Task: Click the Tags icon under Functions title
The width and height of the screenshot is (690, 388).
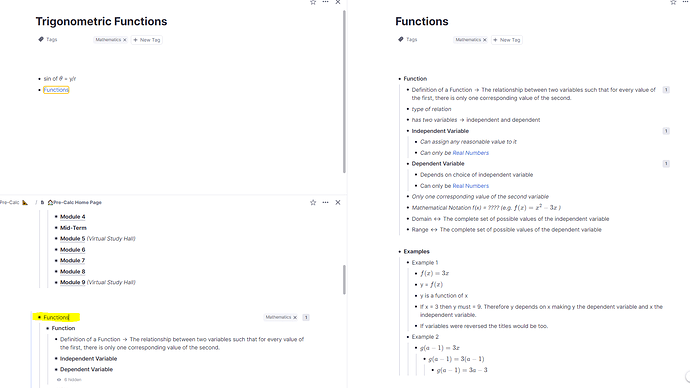Action: tap(400, 40)
